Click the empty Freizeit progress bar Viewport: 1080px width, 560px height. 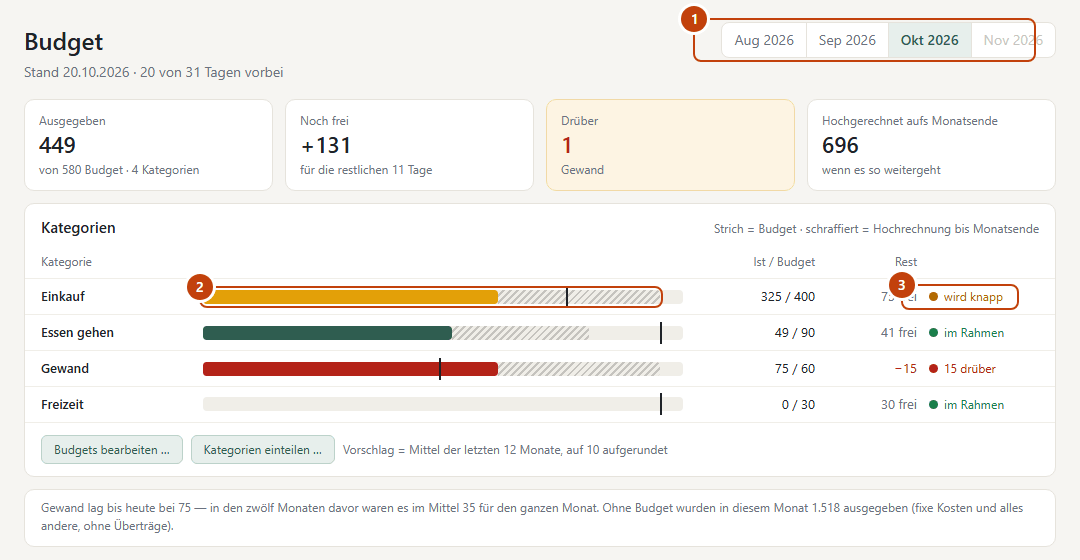point(443,404)
